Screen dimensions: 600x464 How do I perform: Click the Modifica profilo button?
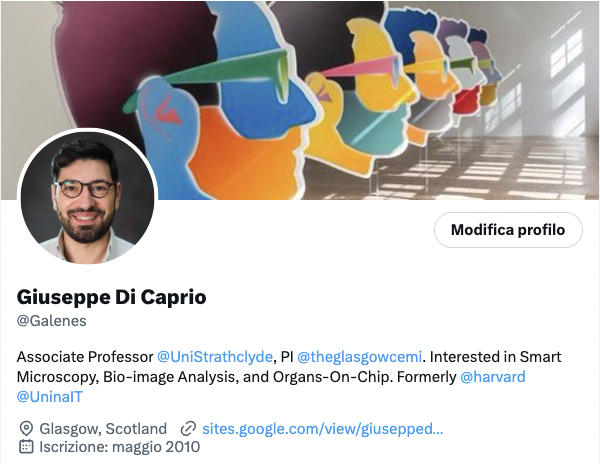pos(508,230)
